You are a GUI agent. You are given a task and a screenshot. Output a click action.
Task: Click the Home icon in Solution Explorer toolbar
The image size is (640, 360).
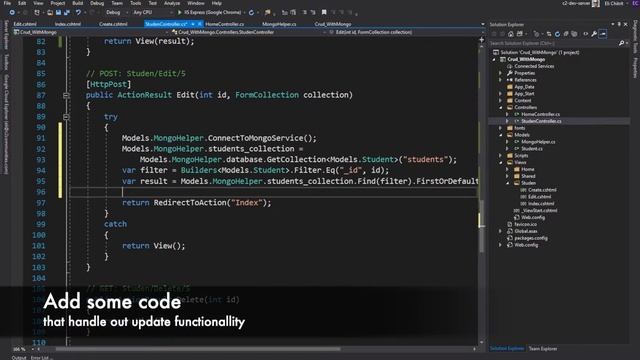pos(511,34)
